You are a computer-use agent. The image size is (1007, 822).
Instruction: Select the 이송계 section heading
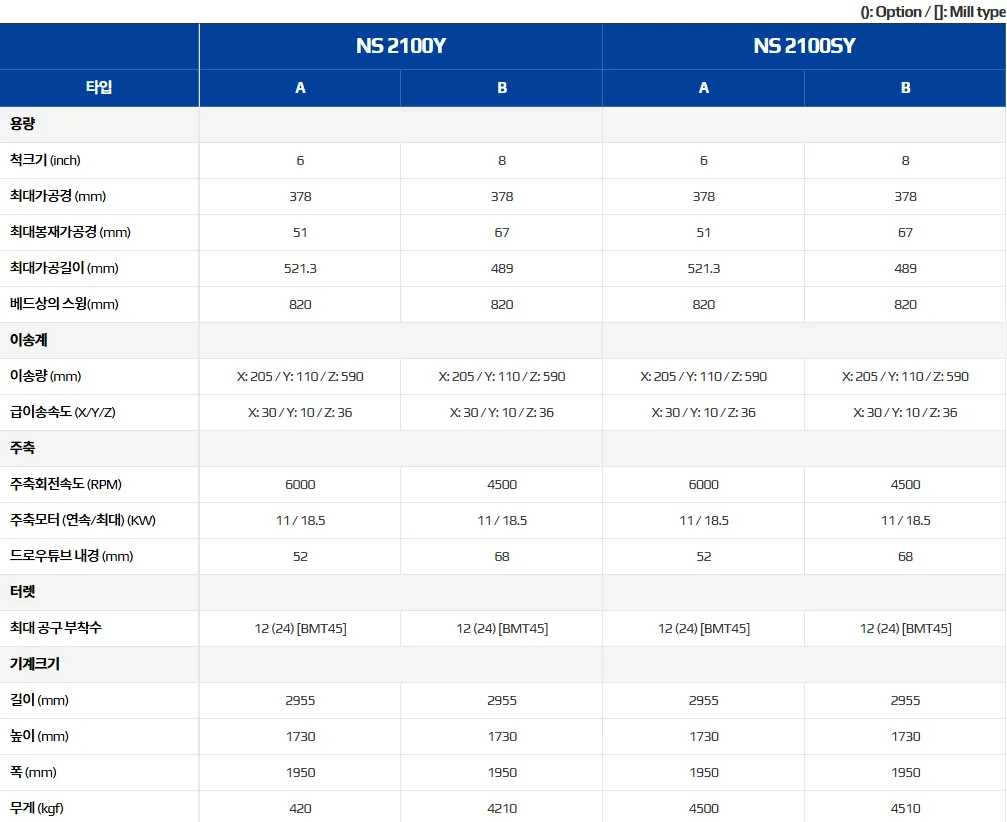(29, 340)
